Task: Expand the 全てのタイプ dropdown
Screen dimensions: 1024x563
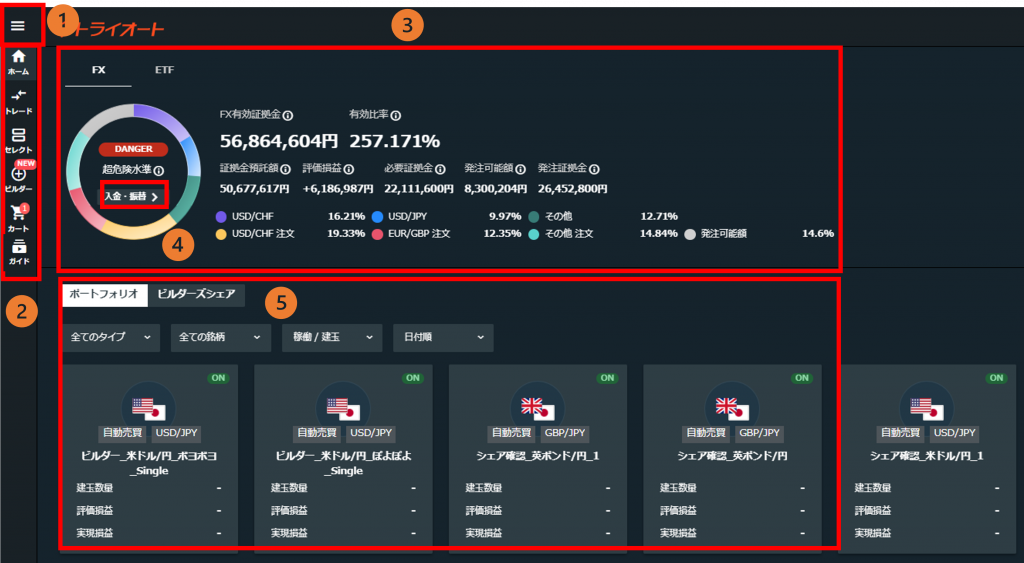Action: [112, 338]
